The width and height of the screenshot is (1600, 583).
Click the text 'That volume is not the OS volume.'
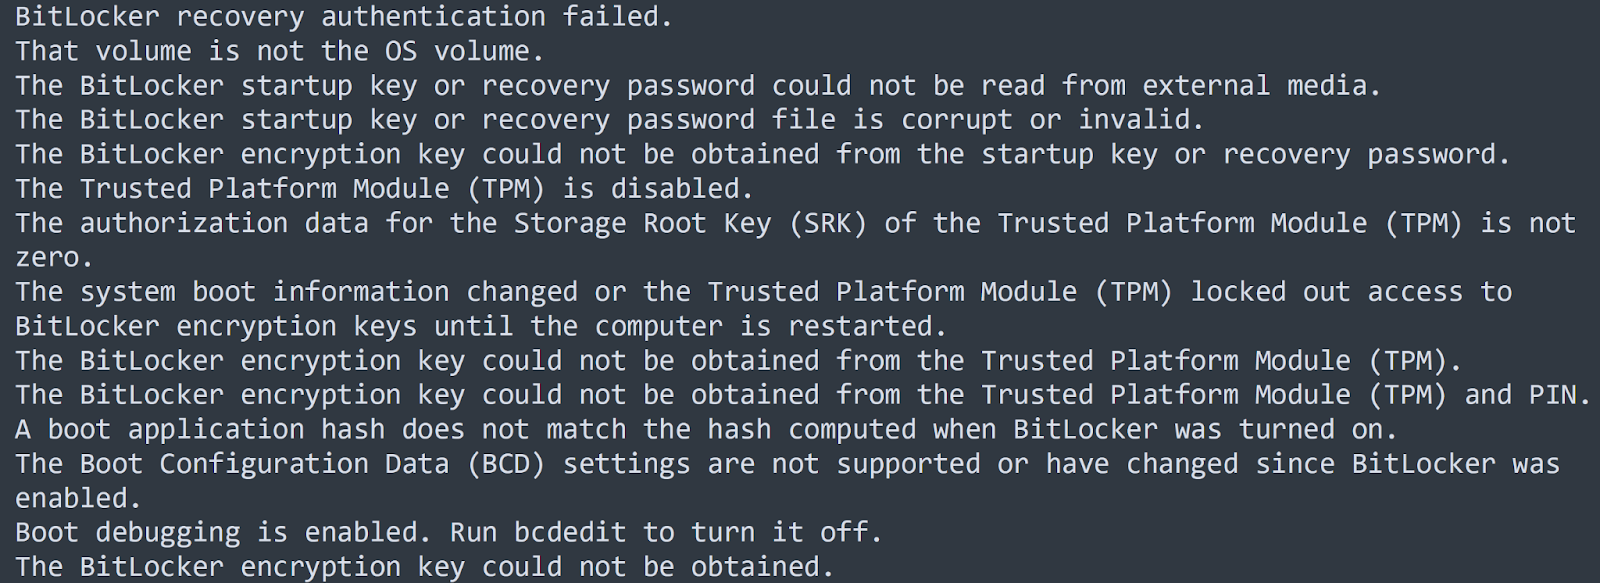[280, 51]
